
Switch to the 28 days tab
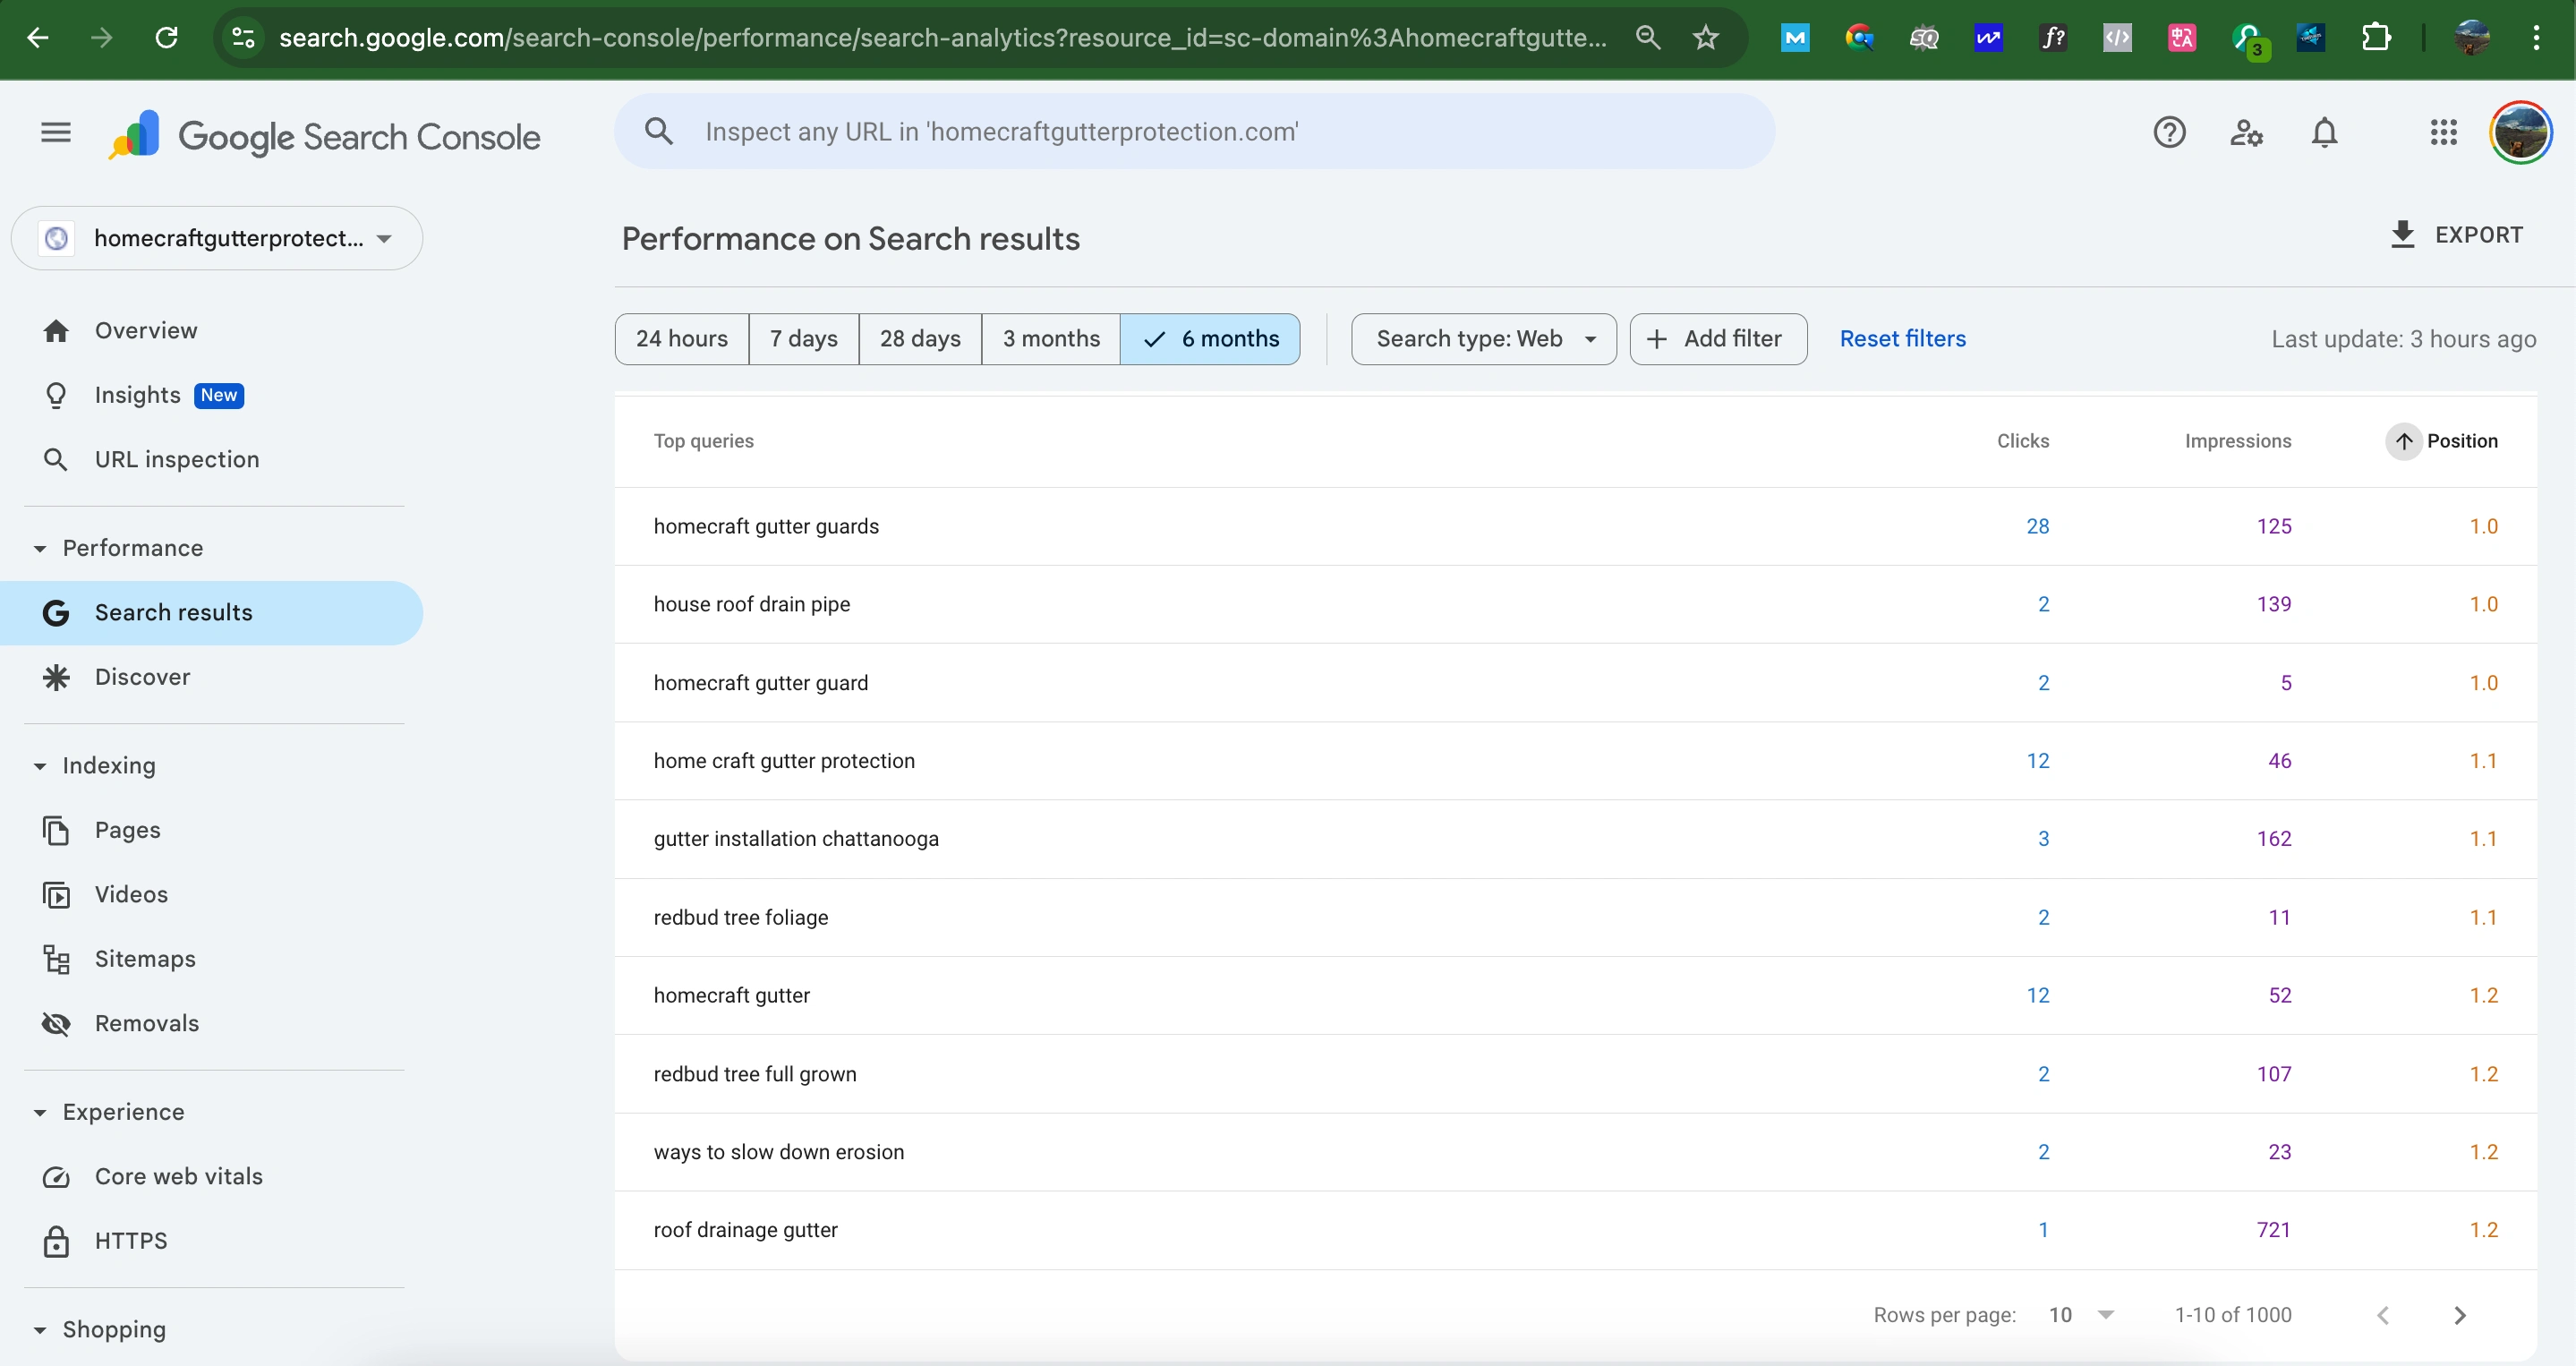[919, 339]
